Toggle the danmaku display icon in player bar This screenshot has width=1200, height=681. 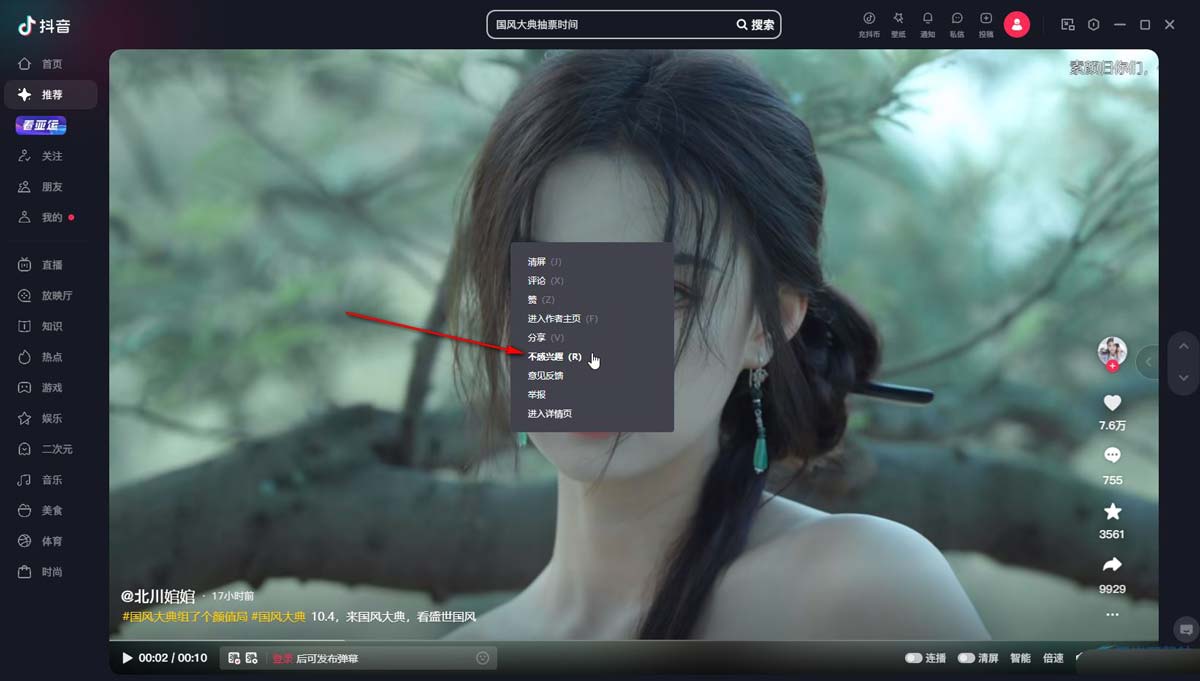click(x=234, y=658)
